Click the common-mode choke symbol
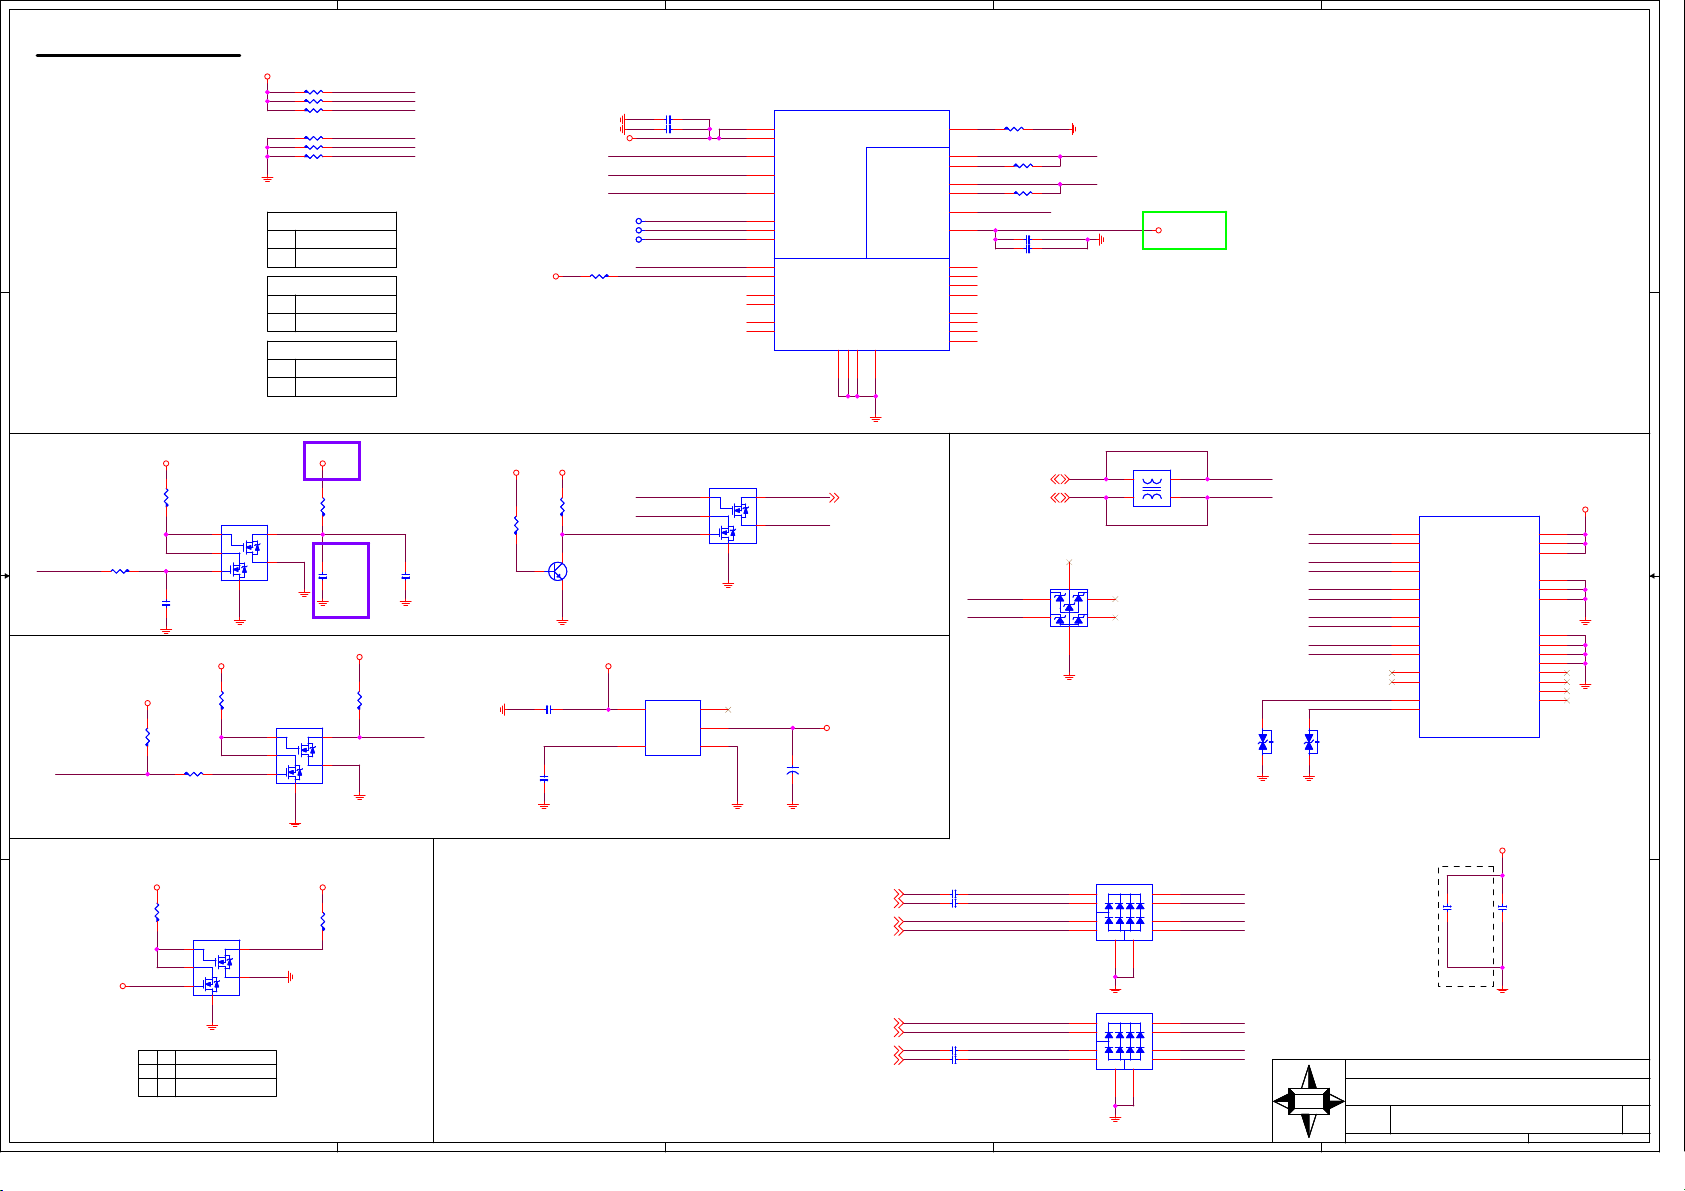This screenshot has height=1191, width=1685. click(1152, 488)
